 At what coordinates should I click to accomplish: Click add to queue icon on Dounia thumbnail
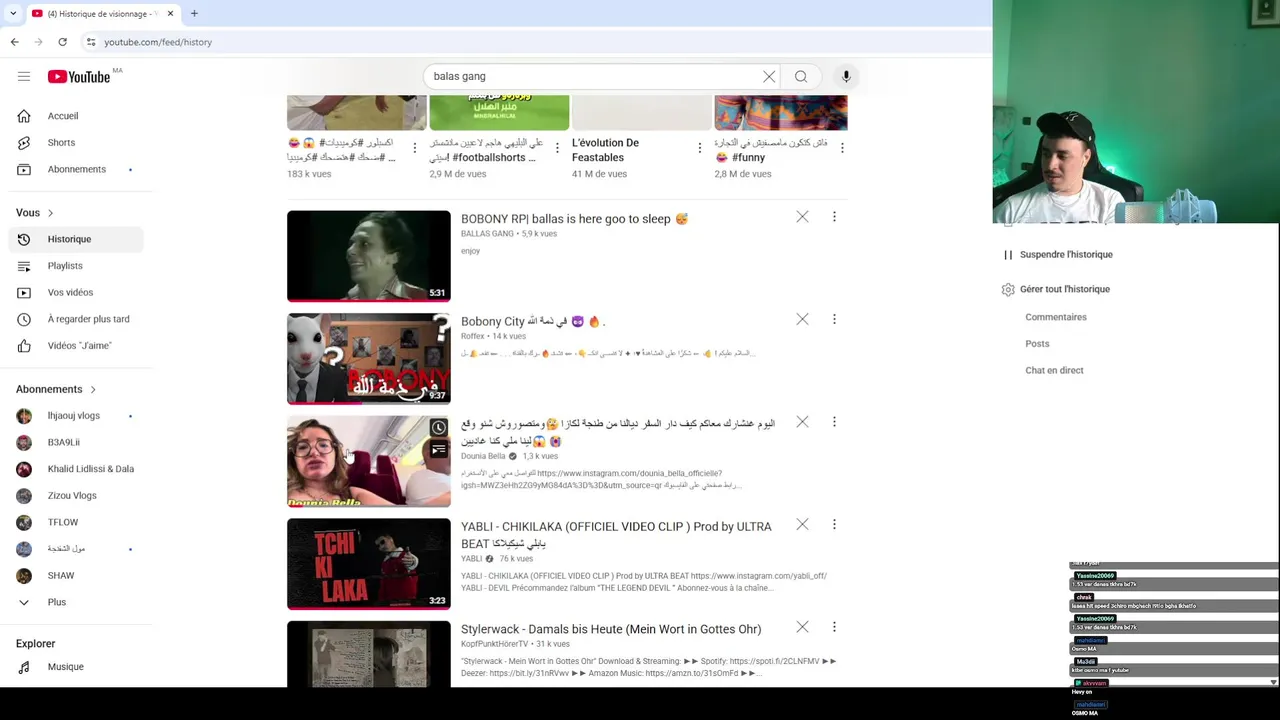click(x=438, y=450)
